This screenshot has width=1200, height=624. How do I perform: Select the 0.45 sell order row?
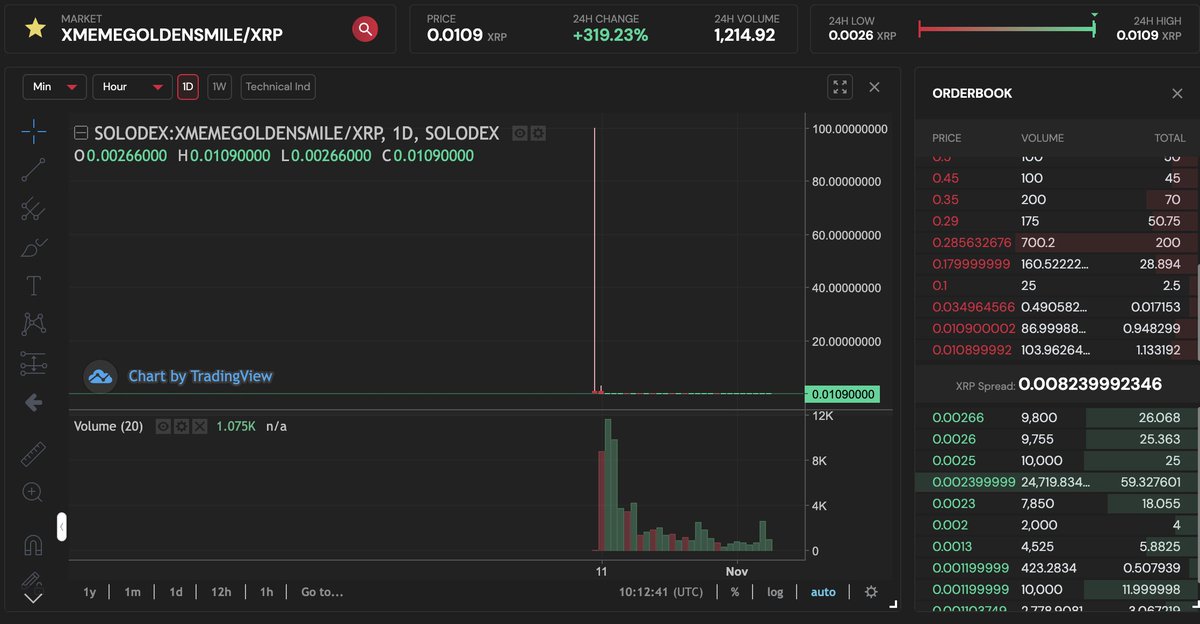coord(1057,178)
